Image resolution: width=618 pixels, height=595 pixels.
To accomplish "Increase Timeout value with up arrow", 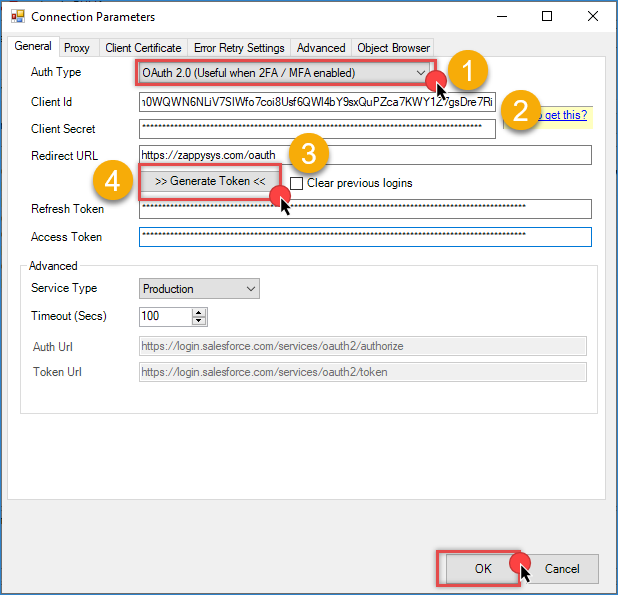I will [x=199, y=312].
